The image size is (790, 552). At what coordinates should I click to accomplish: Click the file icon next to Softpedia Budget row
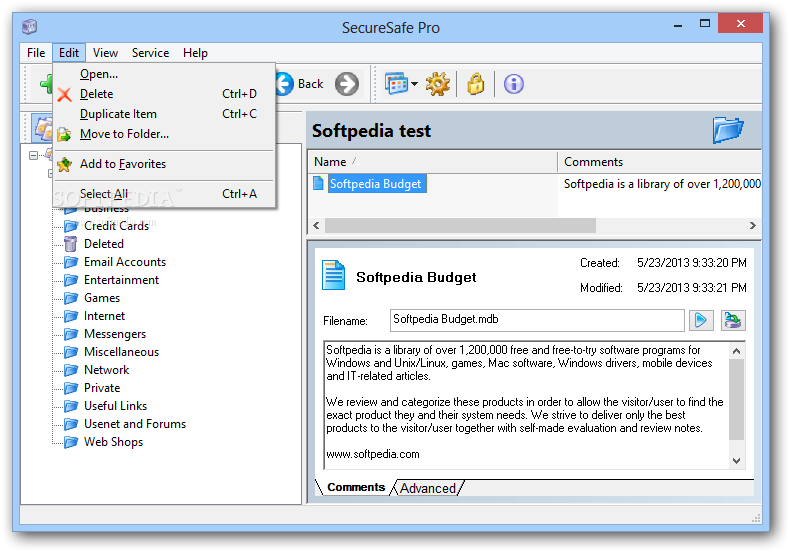[x=318, y=183]
